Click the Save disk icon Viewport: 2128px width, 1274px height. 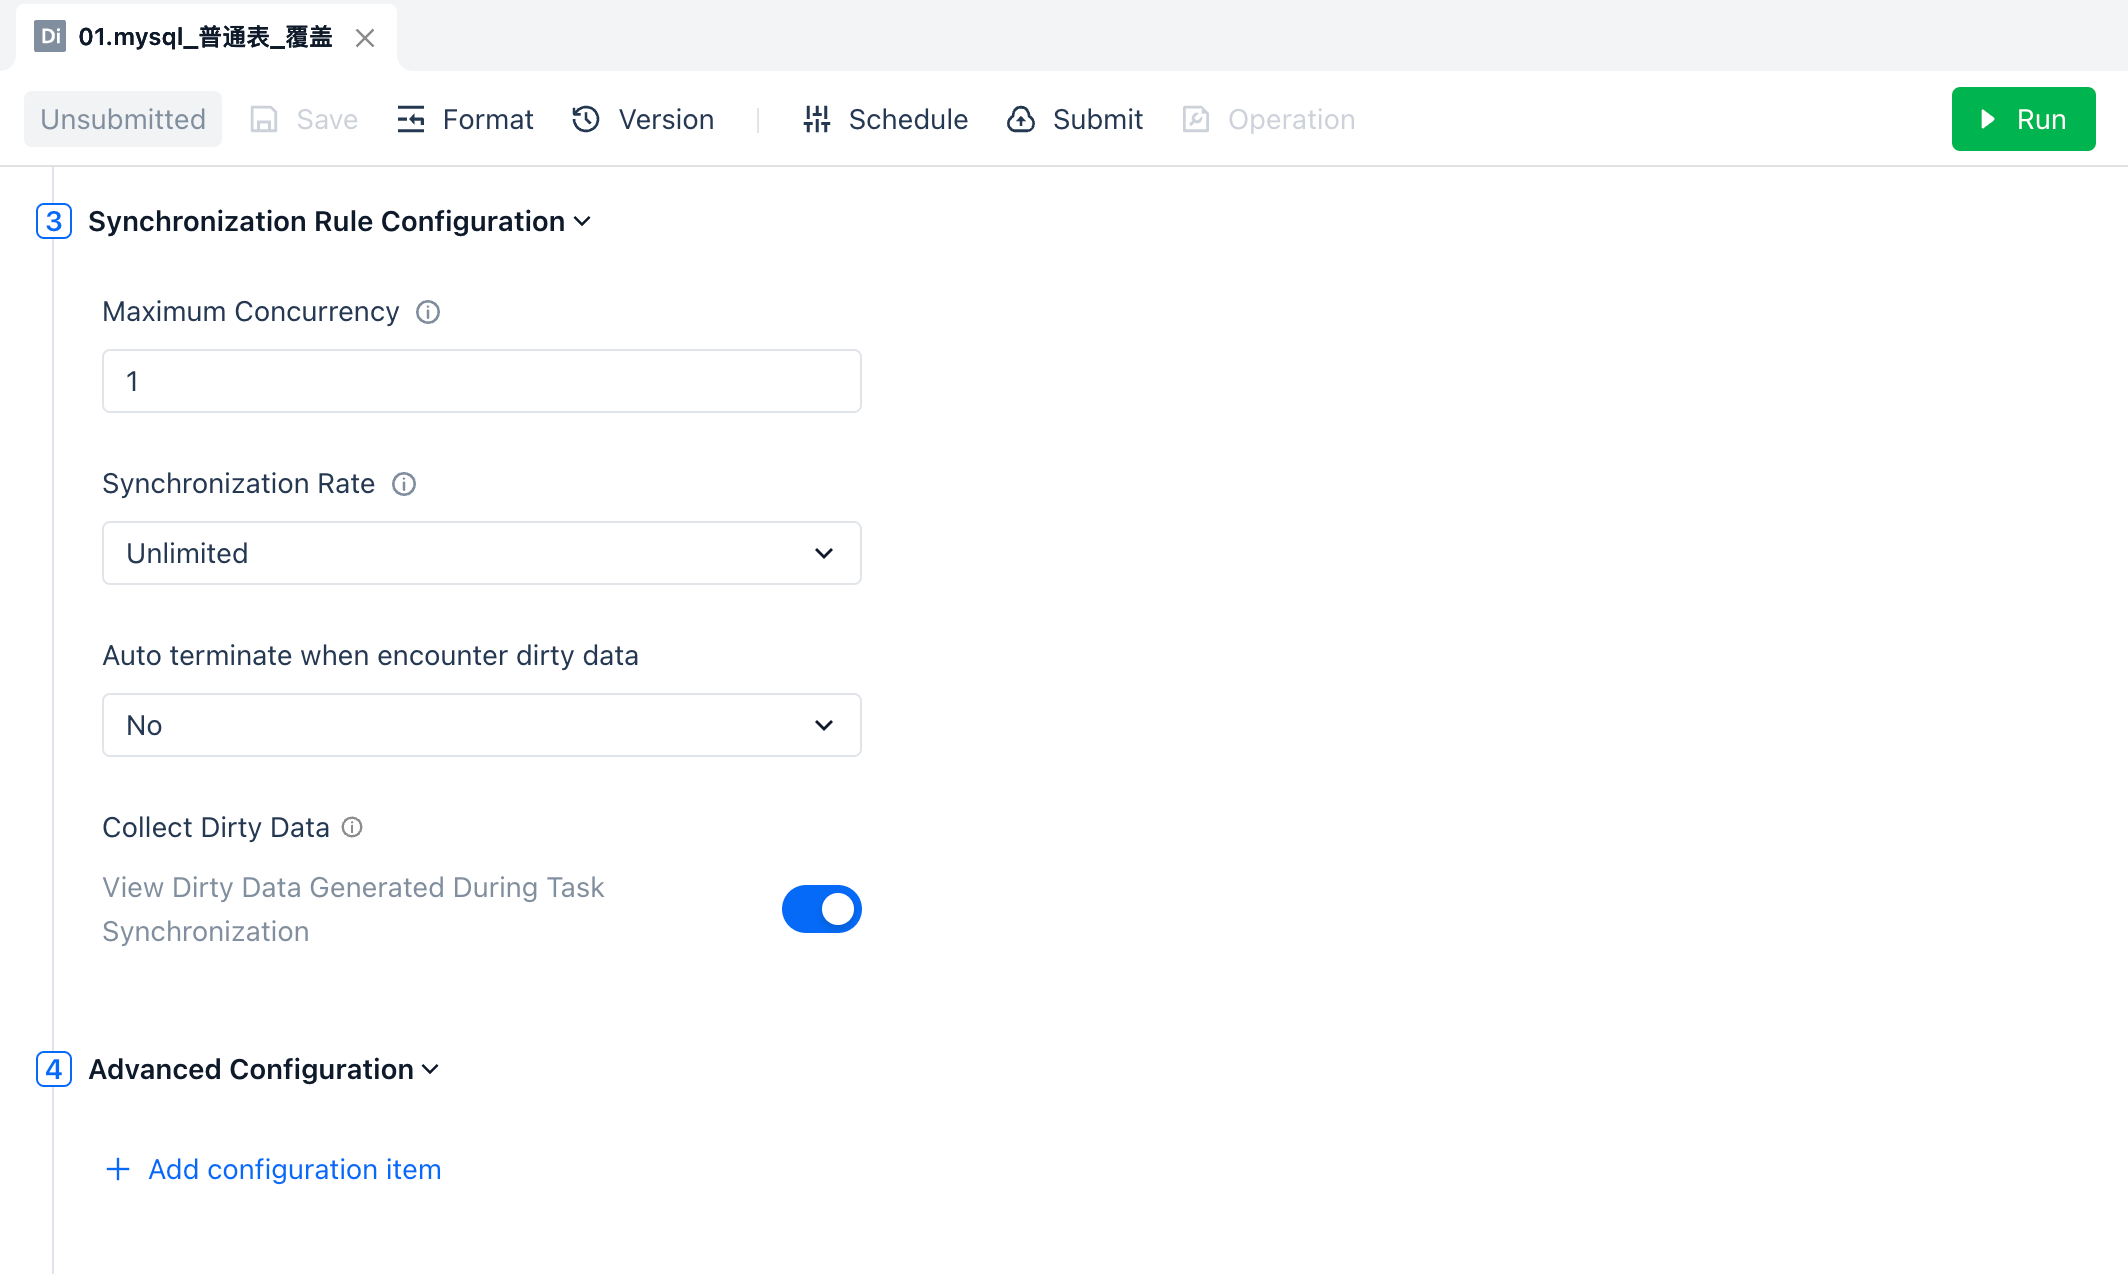click(264, 119)
